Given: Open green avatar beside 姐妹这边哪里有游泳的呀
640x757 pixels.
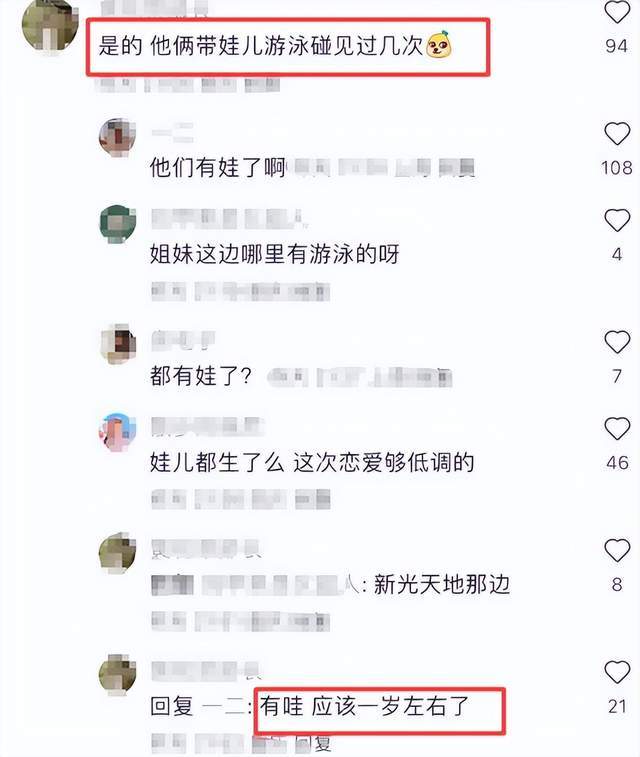Looking at the screenshot, I should pyautogui.click(x=117, y=224).
